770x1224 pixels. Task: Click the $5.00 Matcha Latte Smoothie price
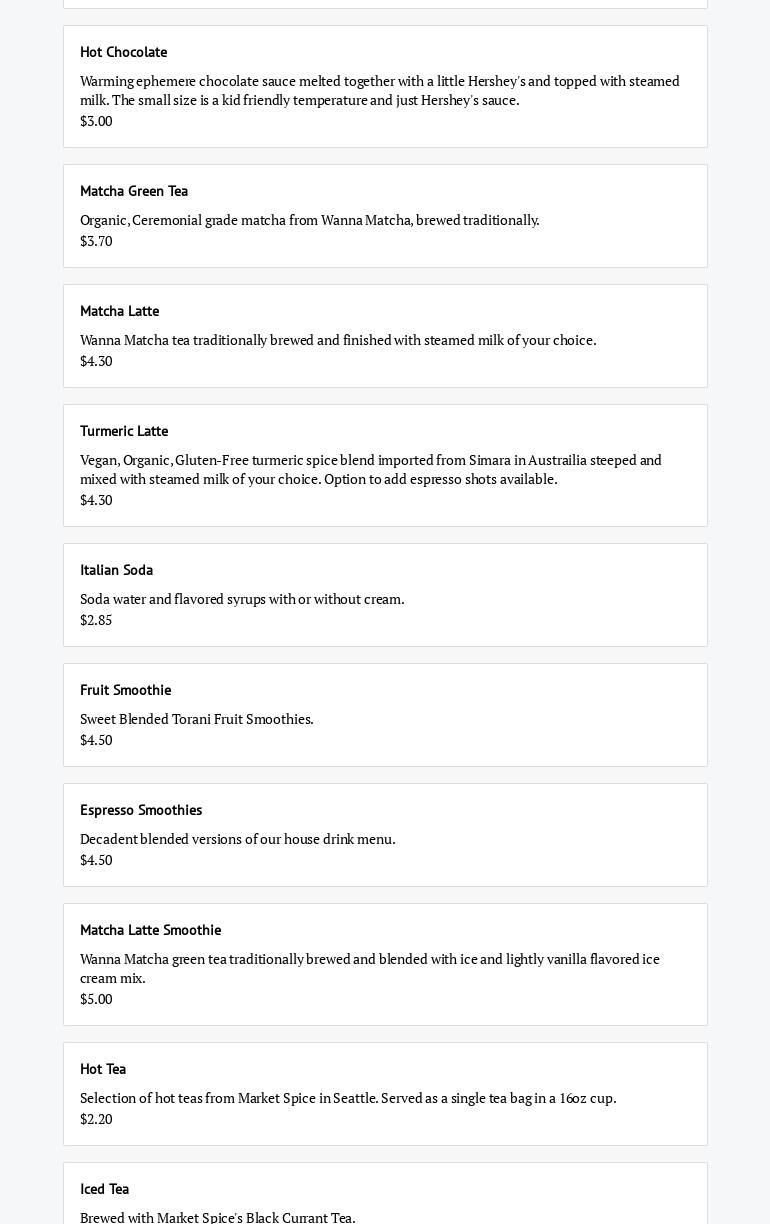coord(96,999)
